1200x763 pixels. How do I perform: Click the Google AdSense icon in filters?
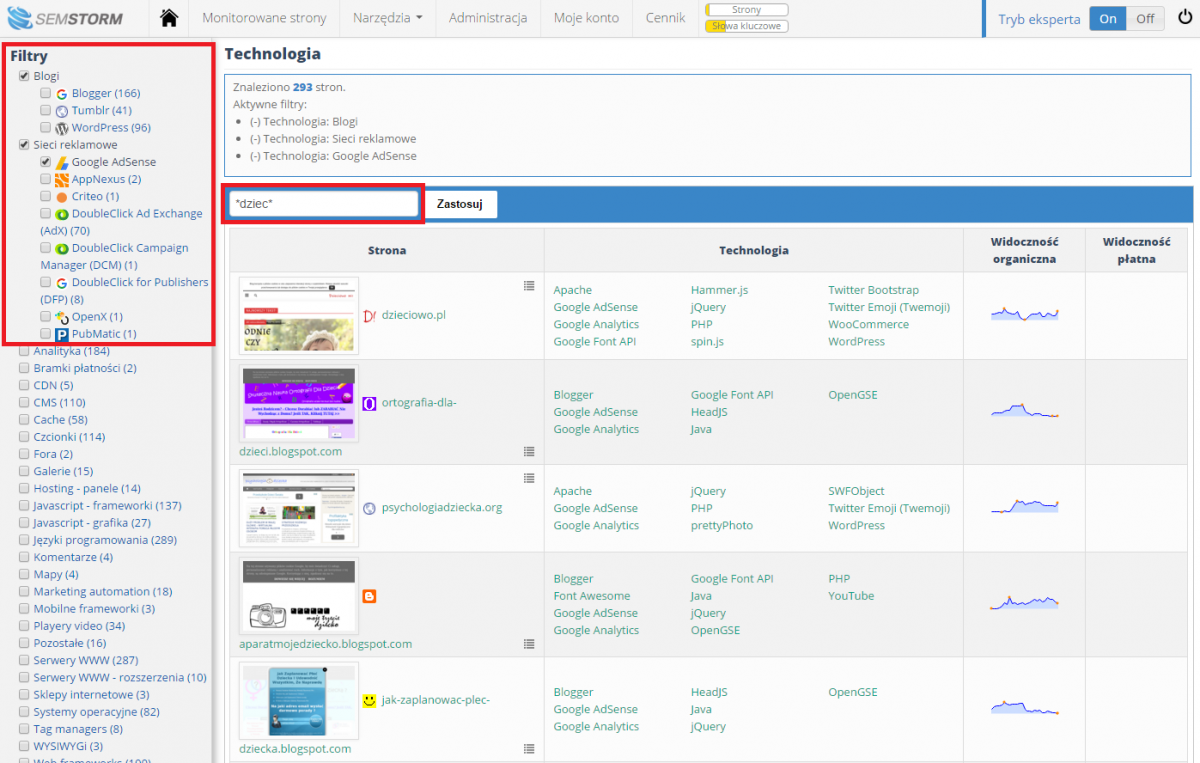[x=61, y=162]
